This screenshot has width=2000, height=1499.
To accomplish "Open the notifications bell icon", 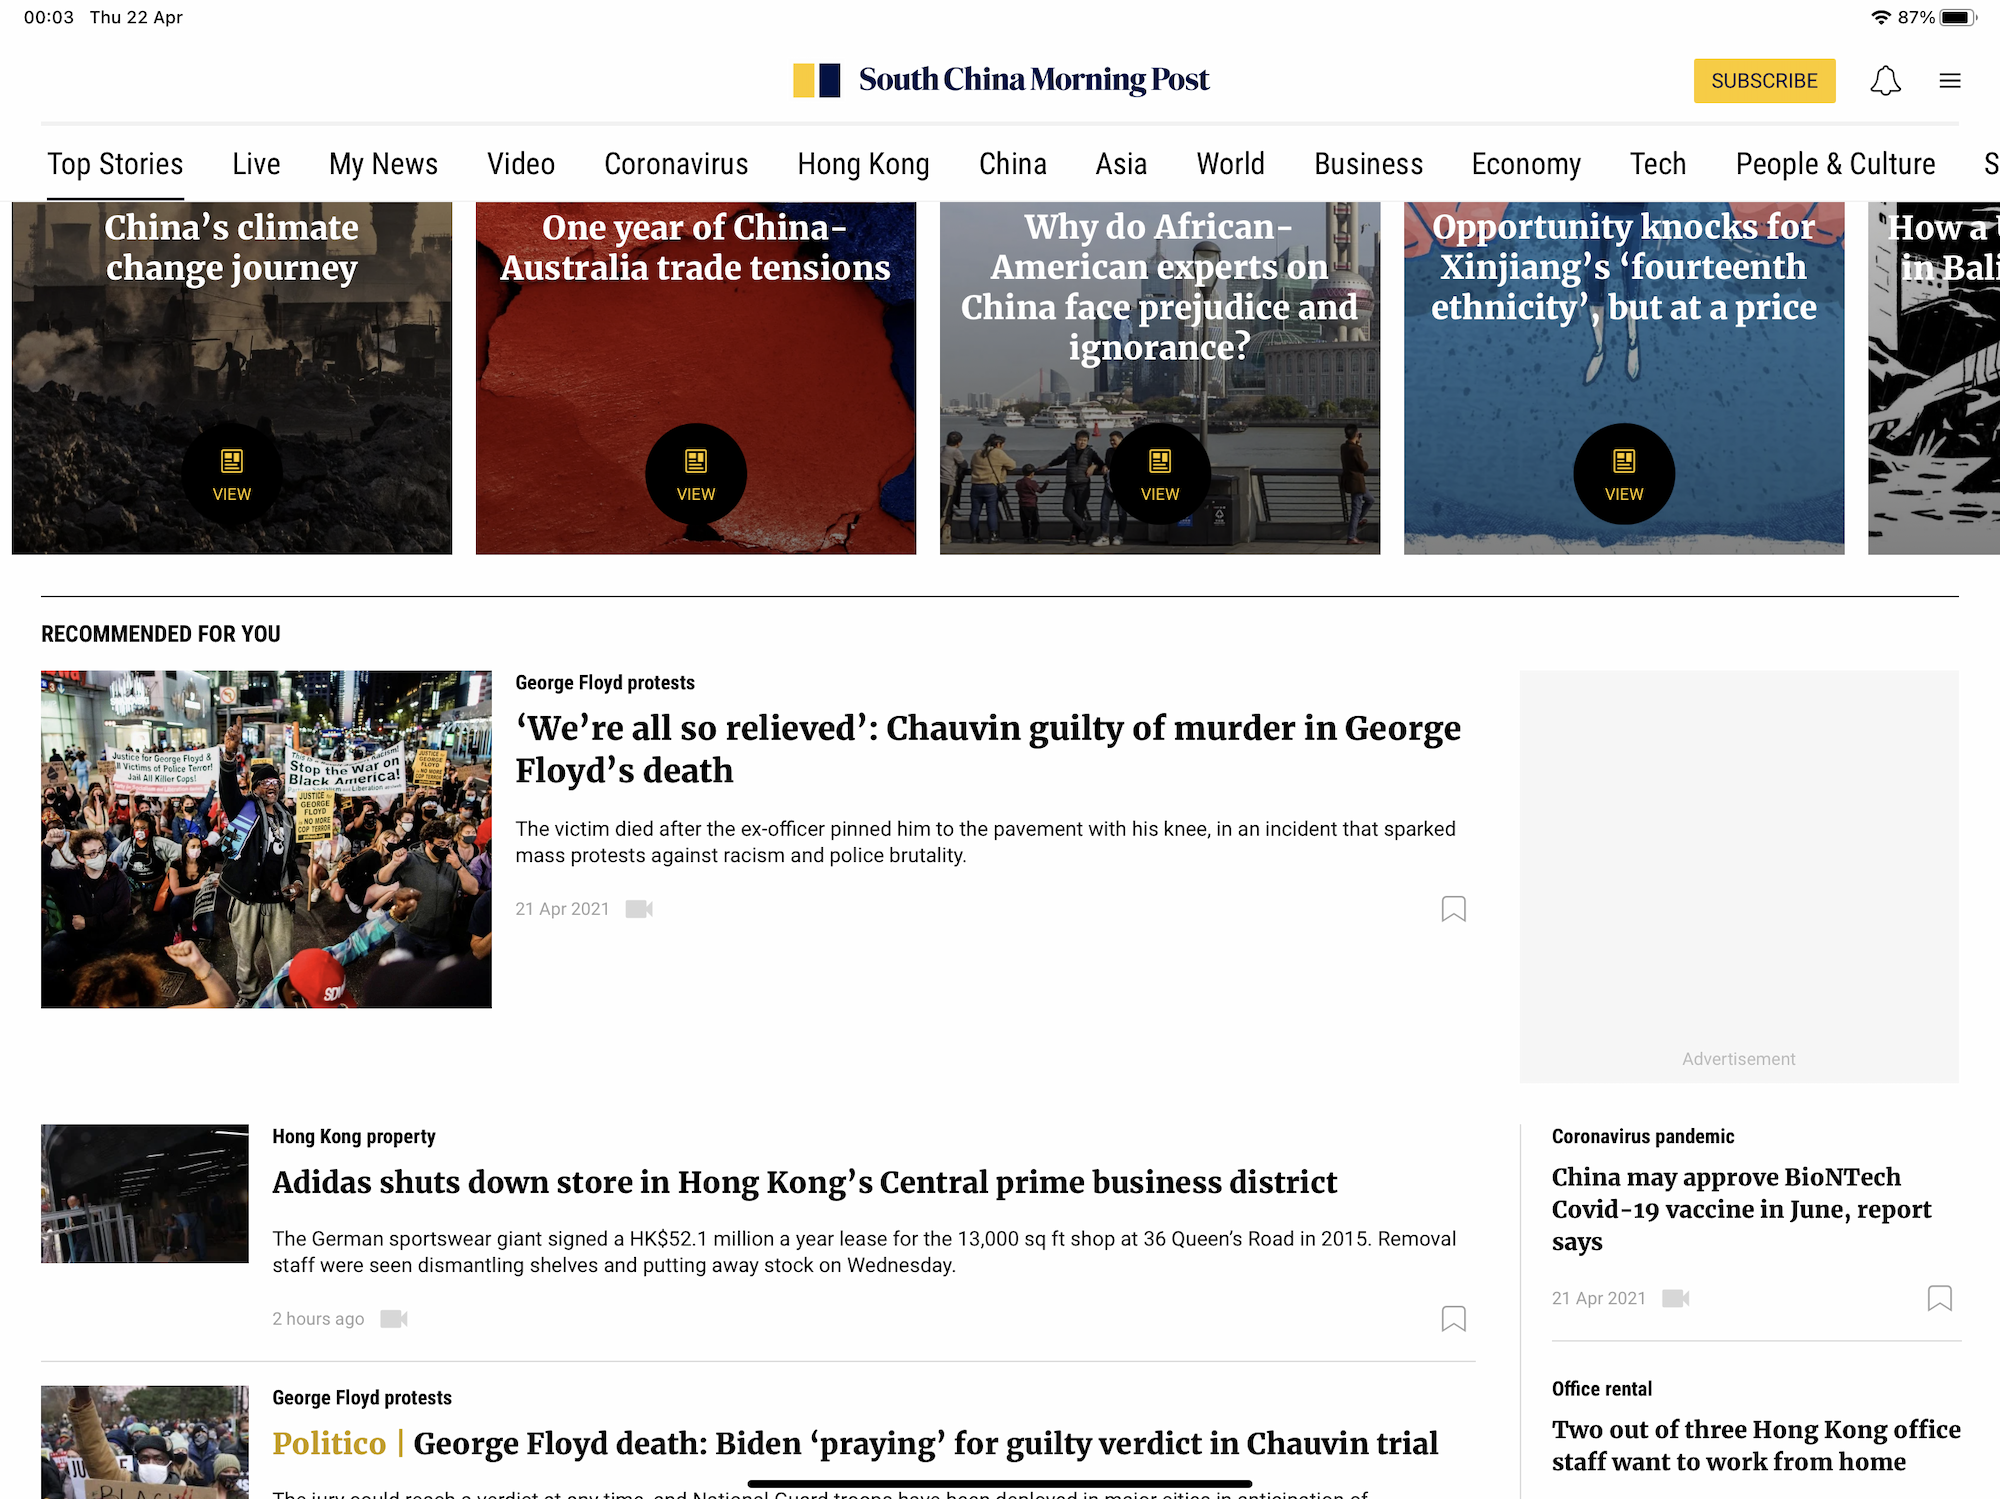I will tap(1885, 81).
